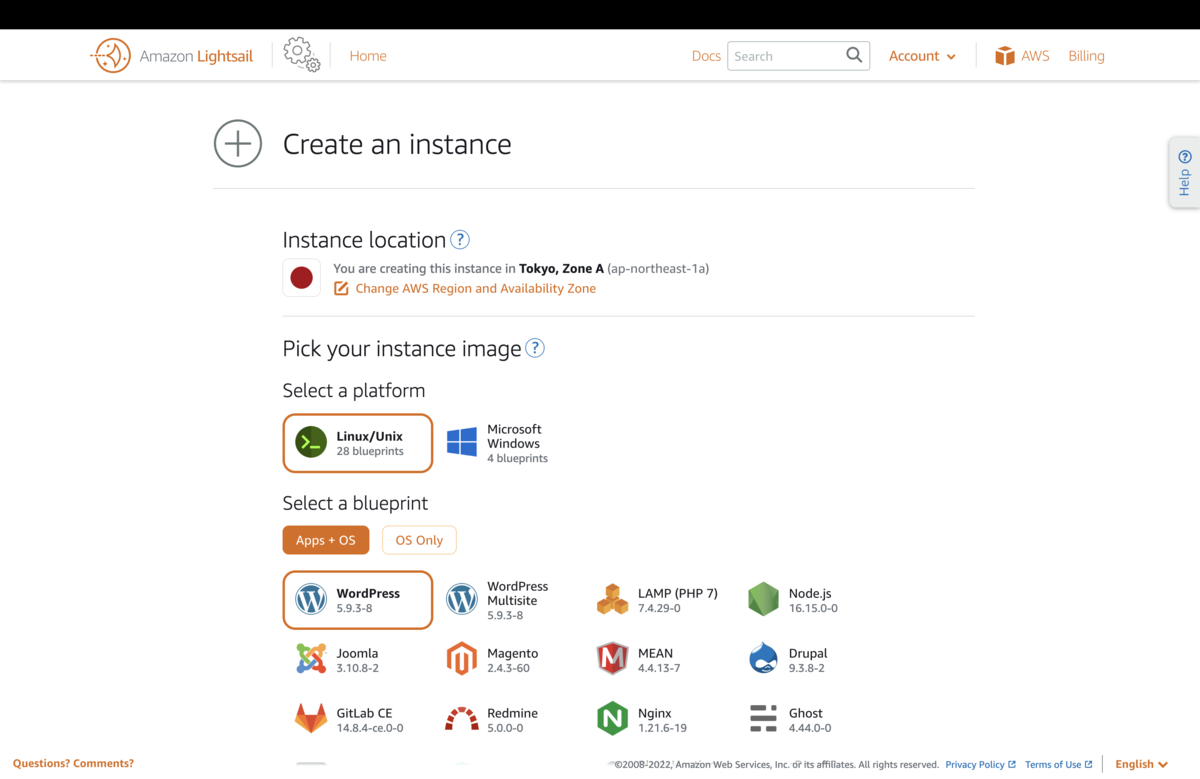The image size is (1200, 779).
Task: Choose LAMP (PHP 7) blueprint
Action: tap(658, 600)
